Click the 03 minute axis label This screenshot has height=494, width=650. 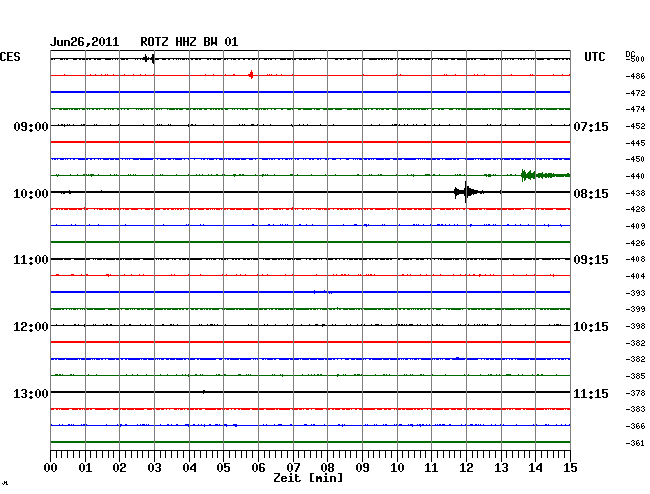click(x=154, y=467)
